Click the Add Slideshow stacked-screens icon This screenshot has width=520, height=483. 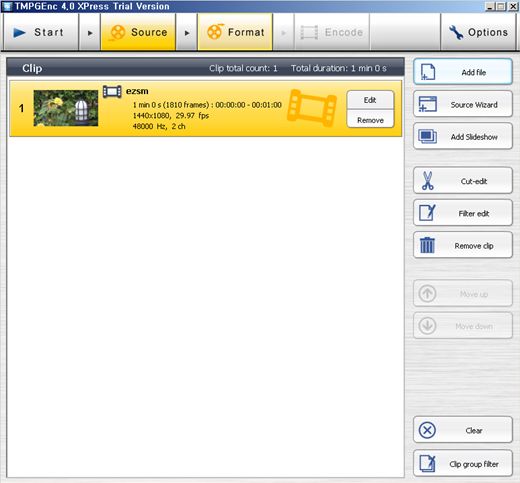click(428, 136)
